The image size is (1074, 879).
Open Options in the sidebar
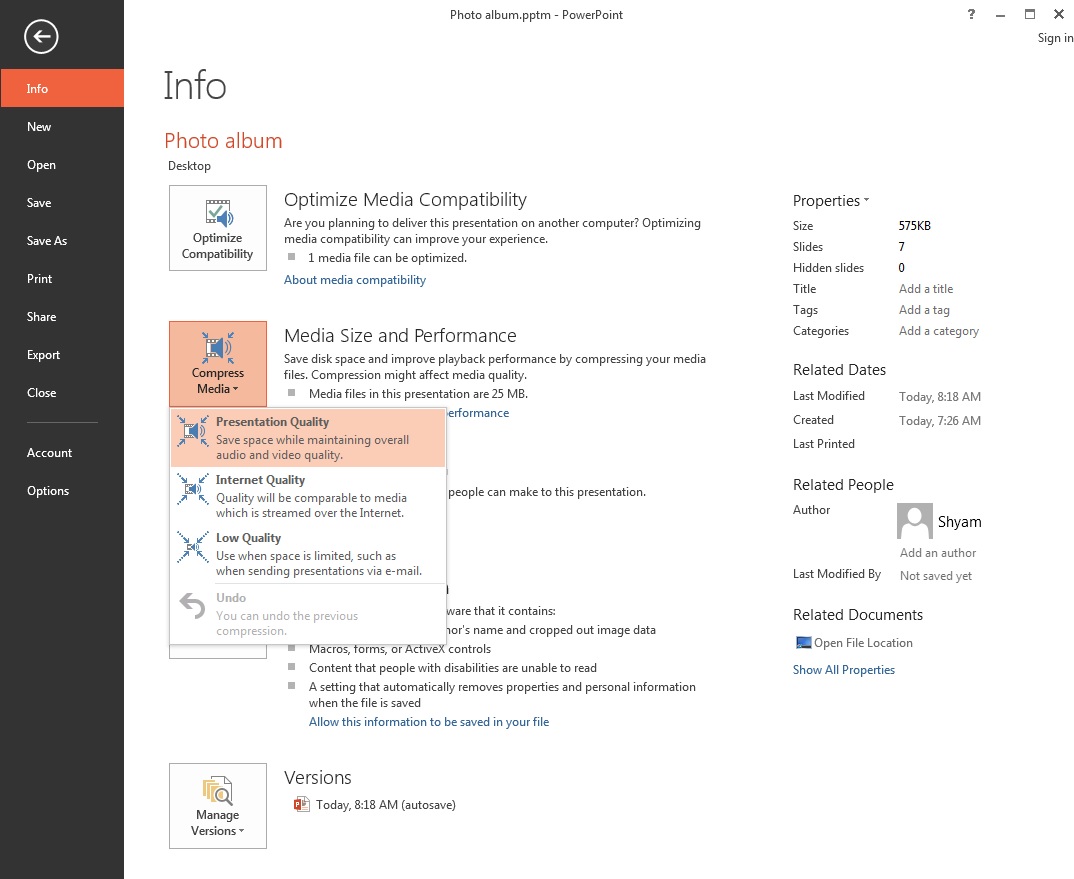62,491
